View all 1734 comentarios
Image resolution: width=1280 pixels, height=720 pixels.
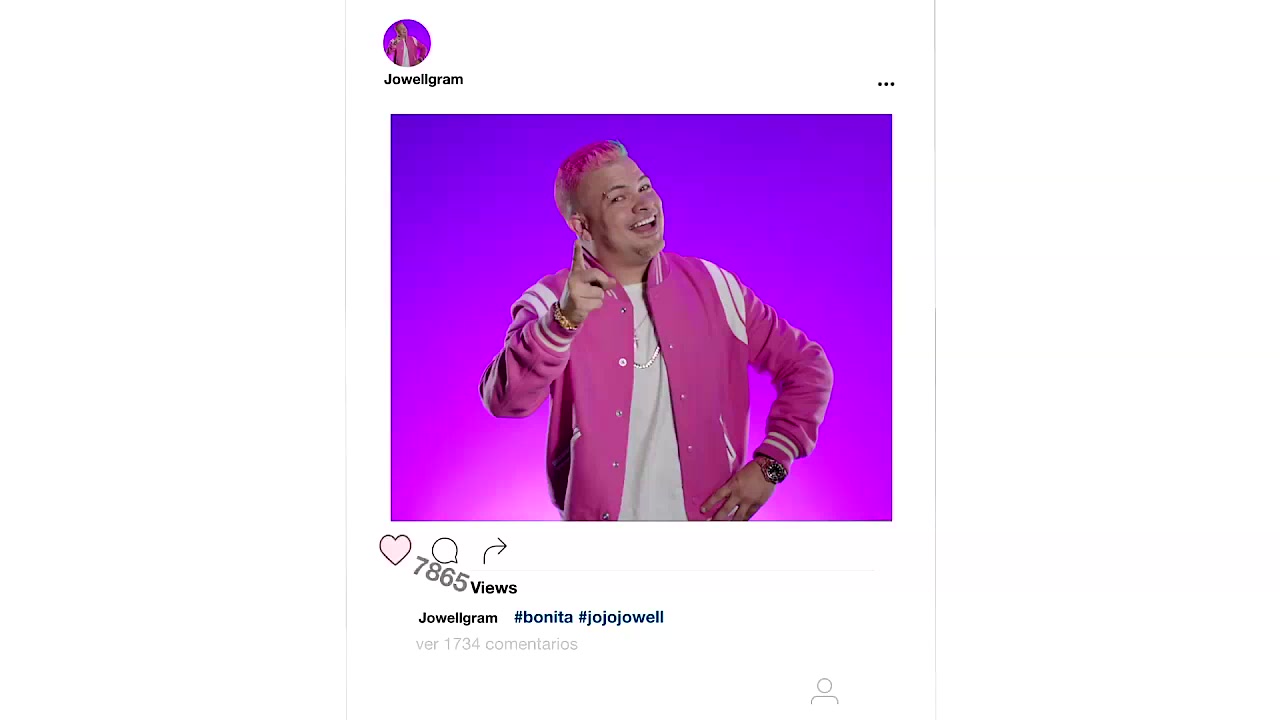click(496, 644)
